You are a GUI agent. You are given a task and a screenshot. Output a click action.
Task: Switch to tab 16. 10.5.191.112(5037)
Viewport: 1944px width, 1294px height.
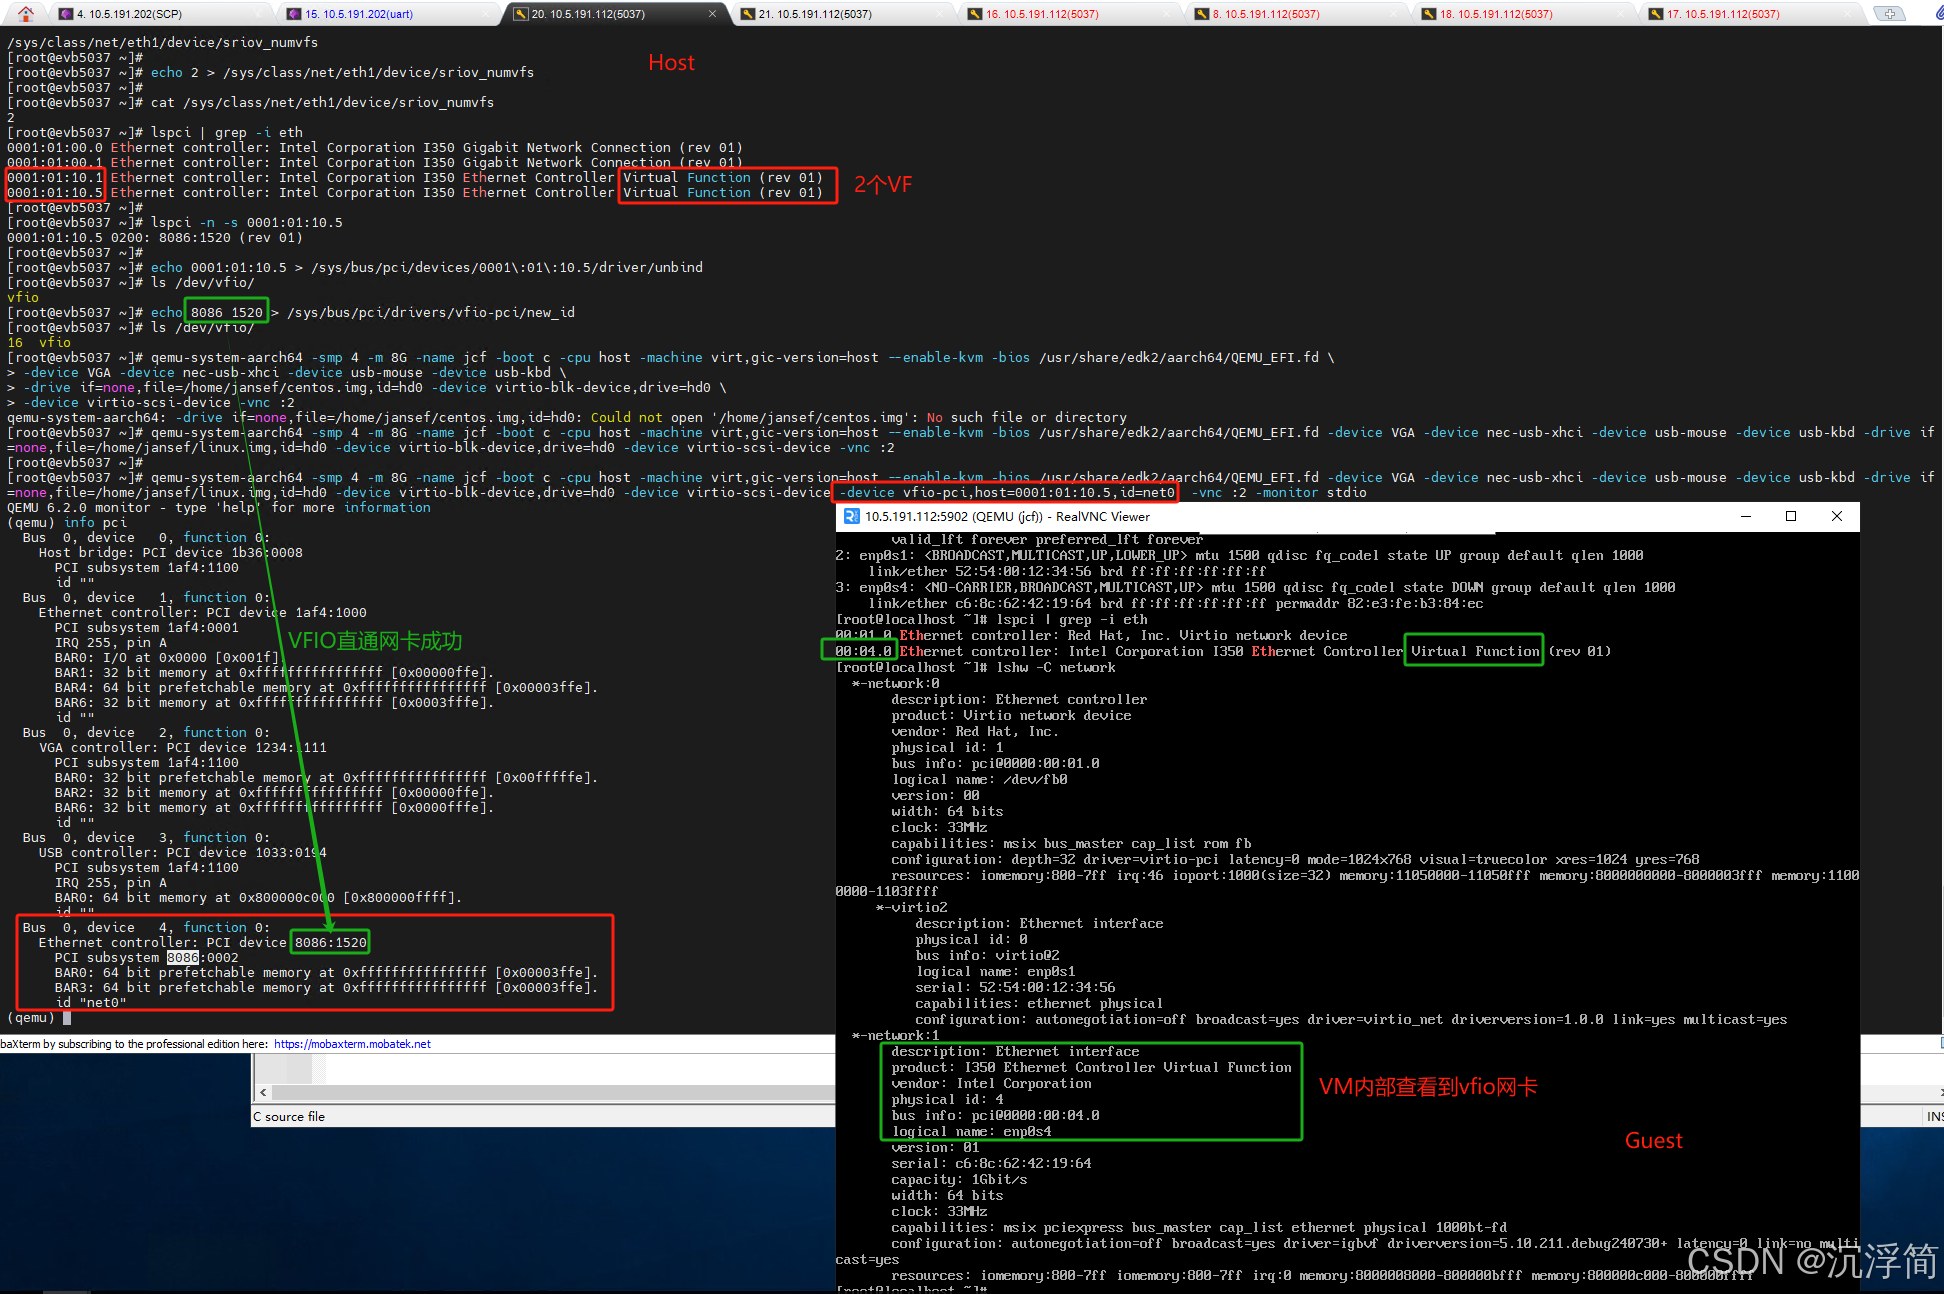[1042, 14]
